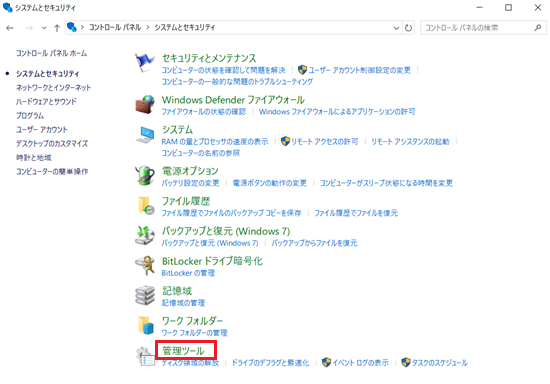Image resolution: width=550 pixels, height=384 pixels.
Task: Click リモート アシスタンスの起動 link
Action: click(410, 141)
